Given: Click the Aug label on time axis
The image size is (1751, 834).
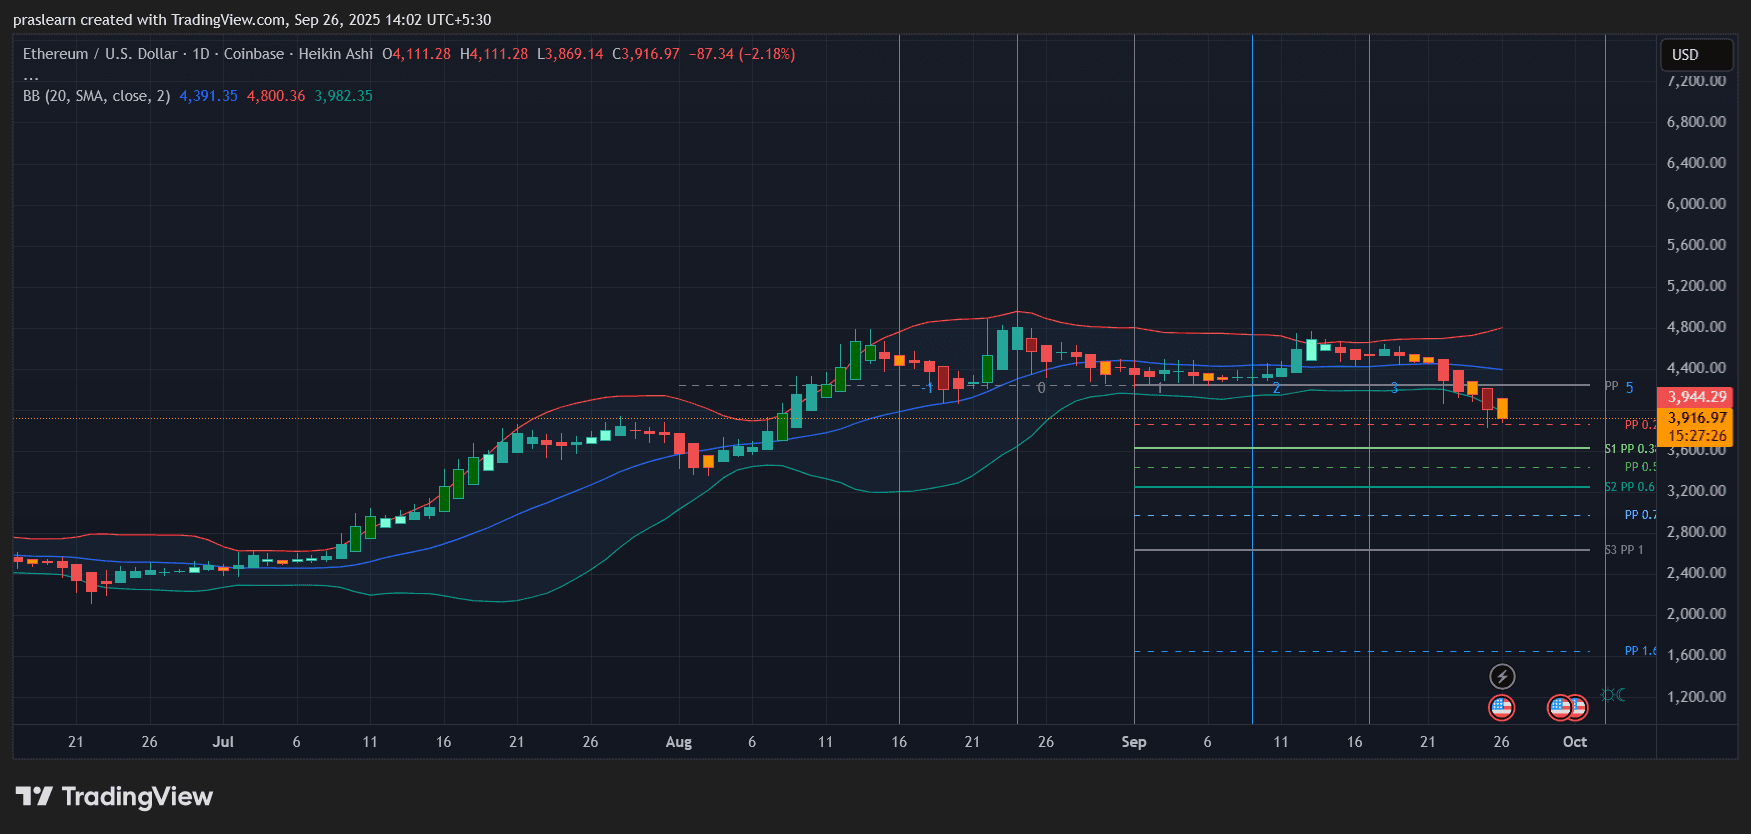Looking at the screenshot, I should coord(678,742).
